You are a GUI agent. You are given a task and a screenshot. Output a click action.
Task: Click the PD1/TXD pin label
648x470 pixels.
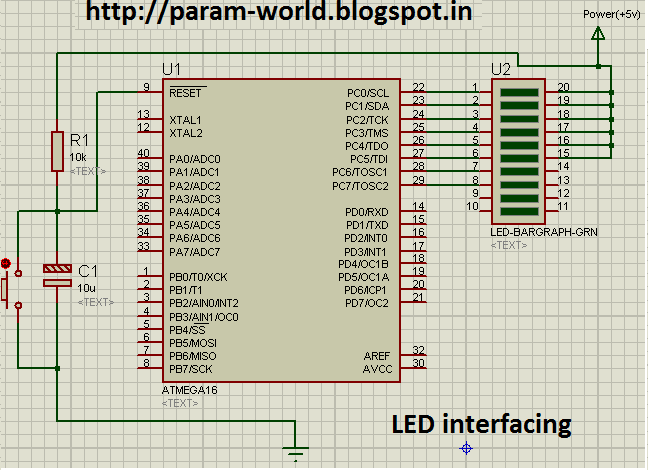pyautogui.click(x=367, y=225)
